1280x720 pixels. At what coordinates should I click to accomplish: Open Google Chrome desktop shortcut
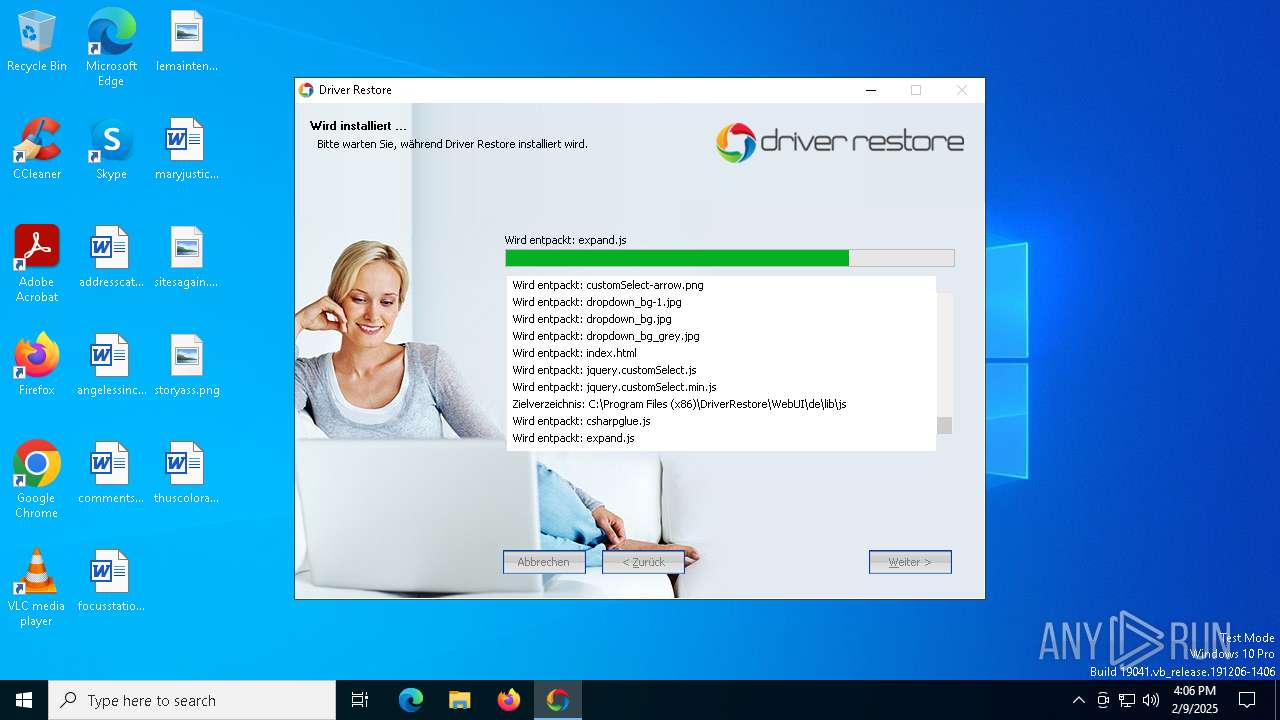[x=37, y=480]
